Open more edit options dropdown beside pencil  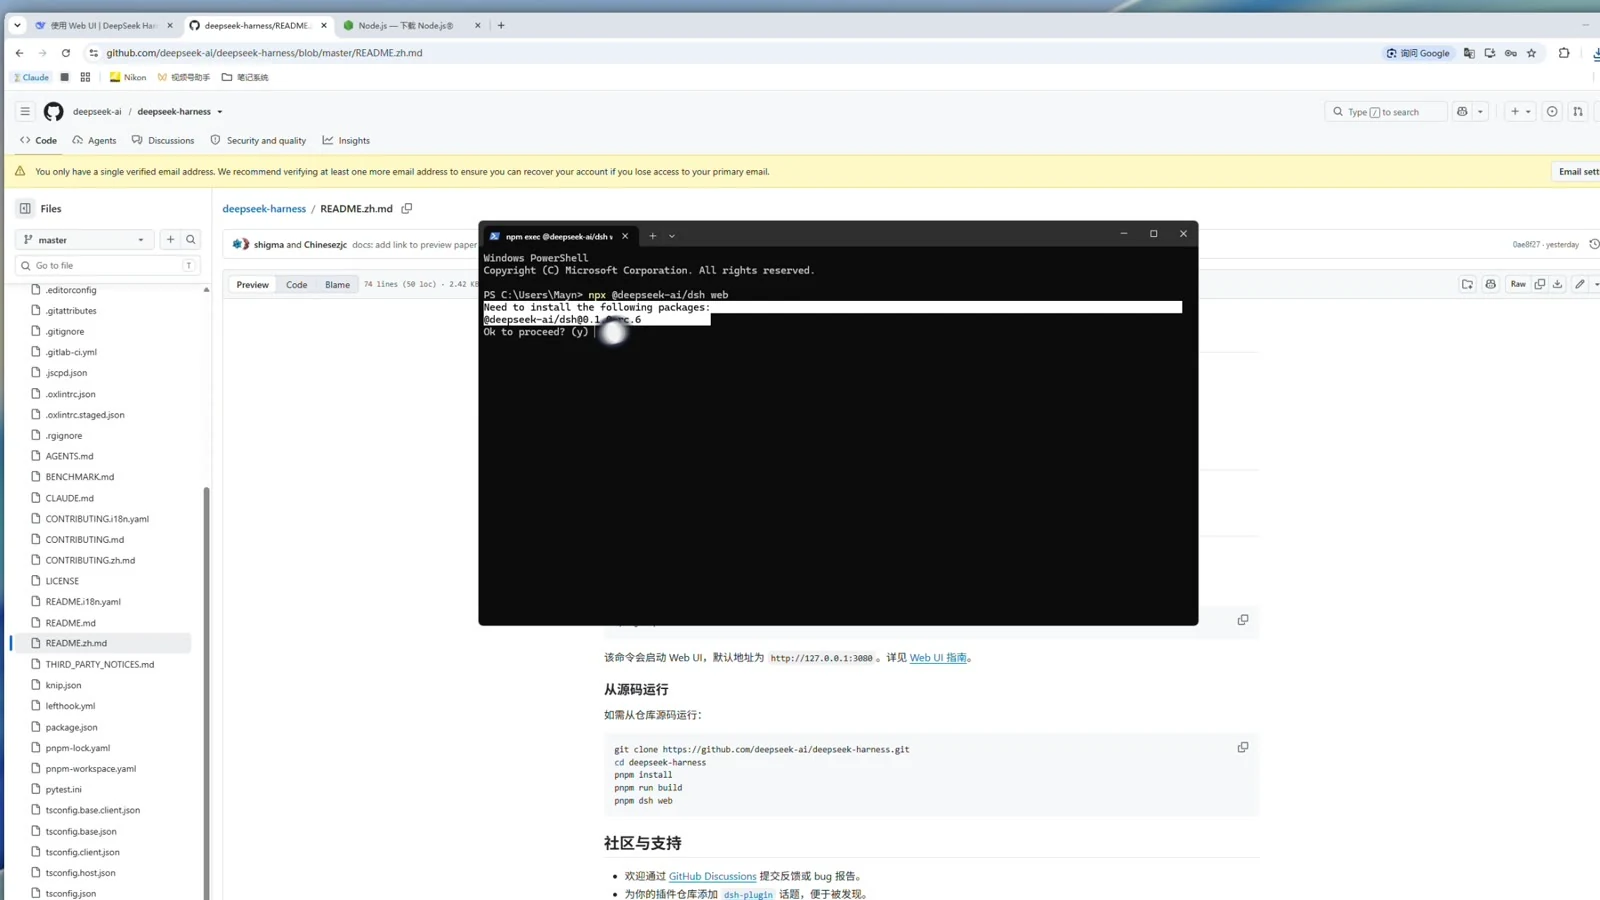coord(1596,284)
